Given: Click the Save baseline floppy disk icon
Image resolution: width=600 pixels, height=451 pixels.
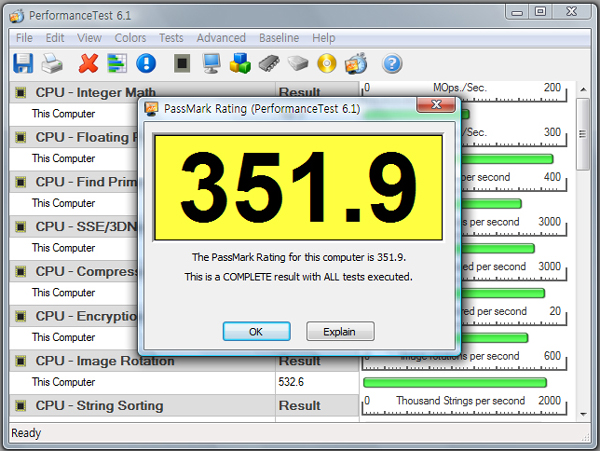Looking at the screenshot, I should pyautogui.click(x=23, y=63).
